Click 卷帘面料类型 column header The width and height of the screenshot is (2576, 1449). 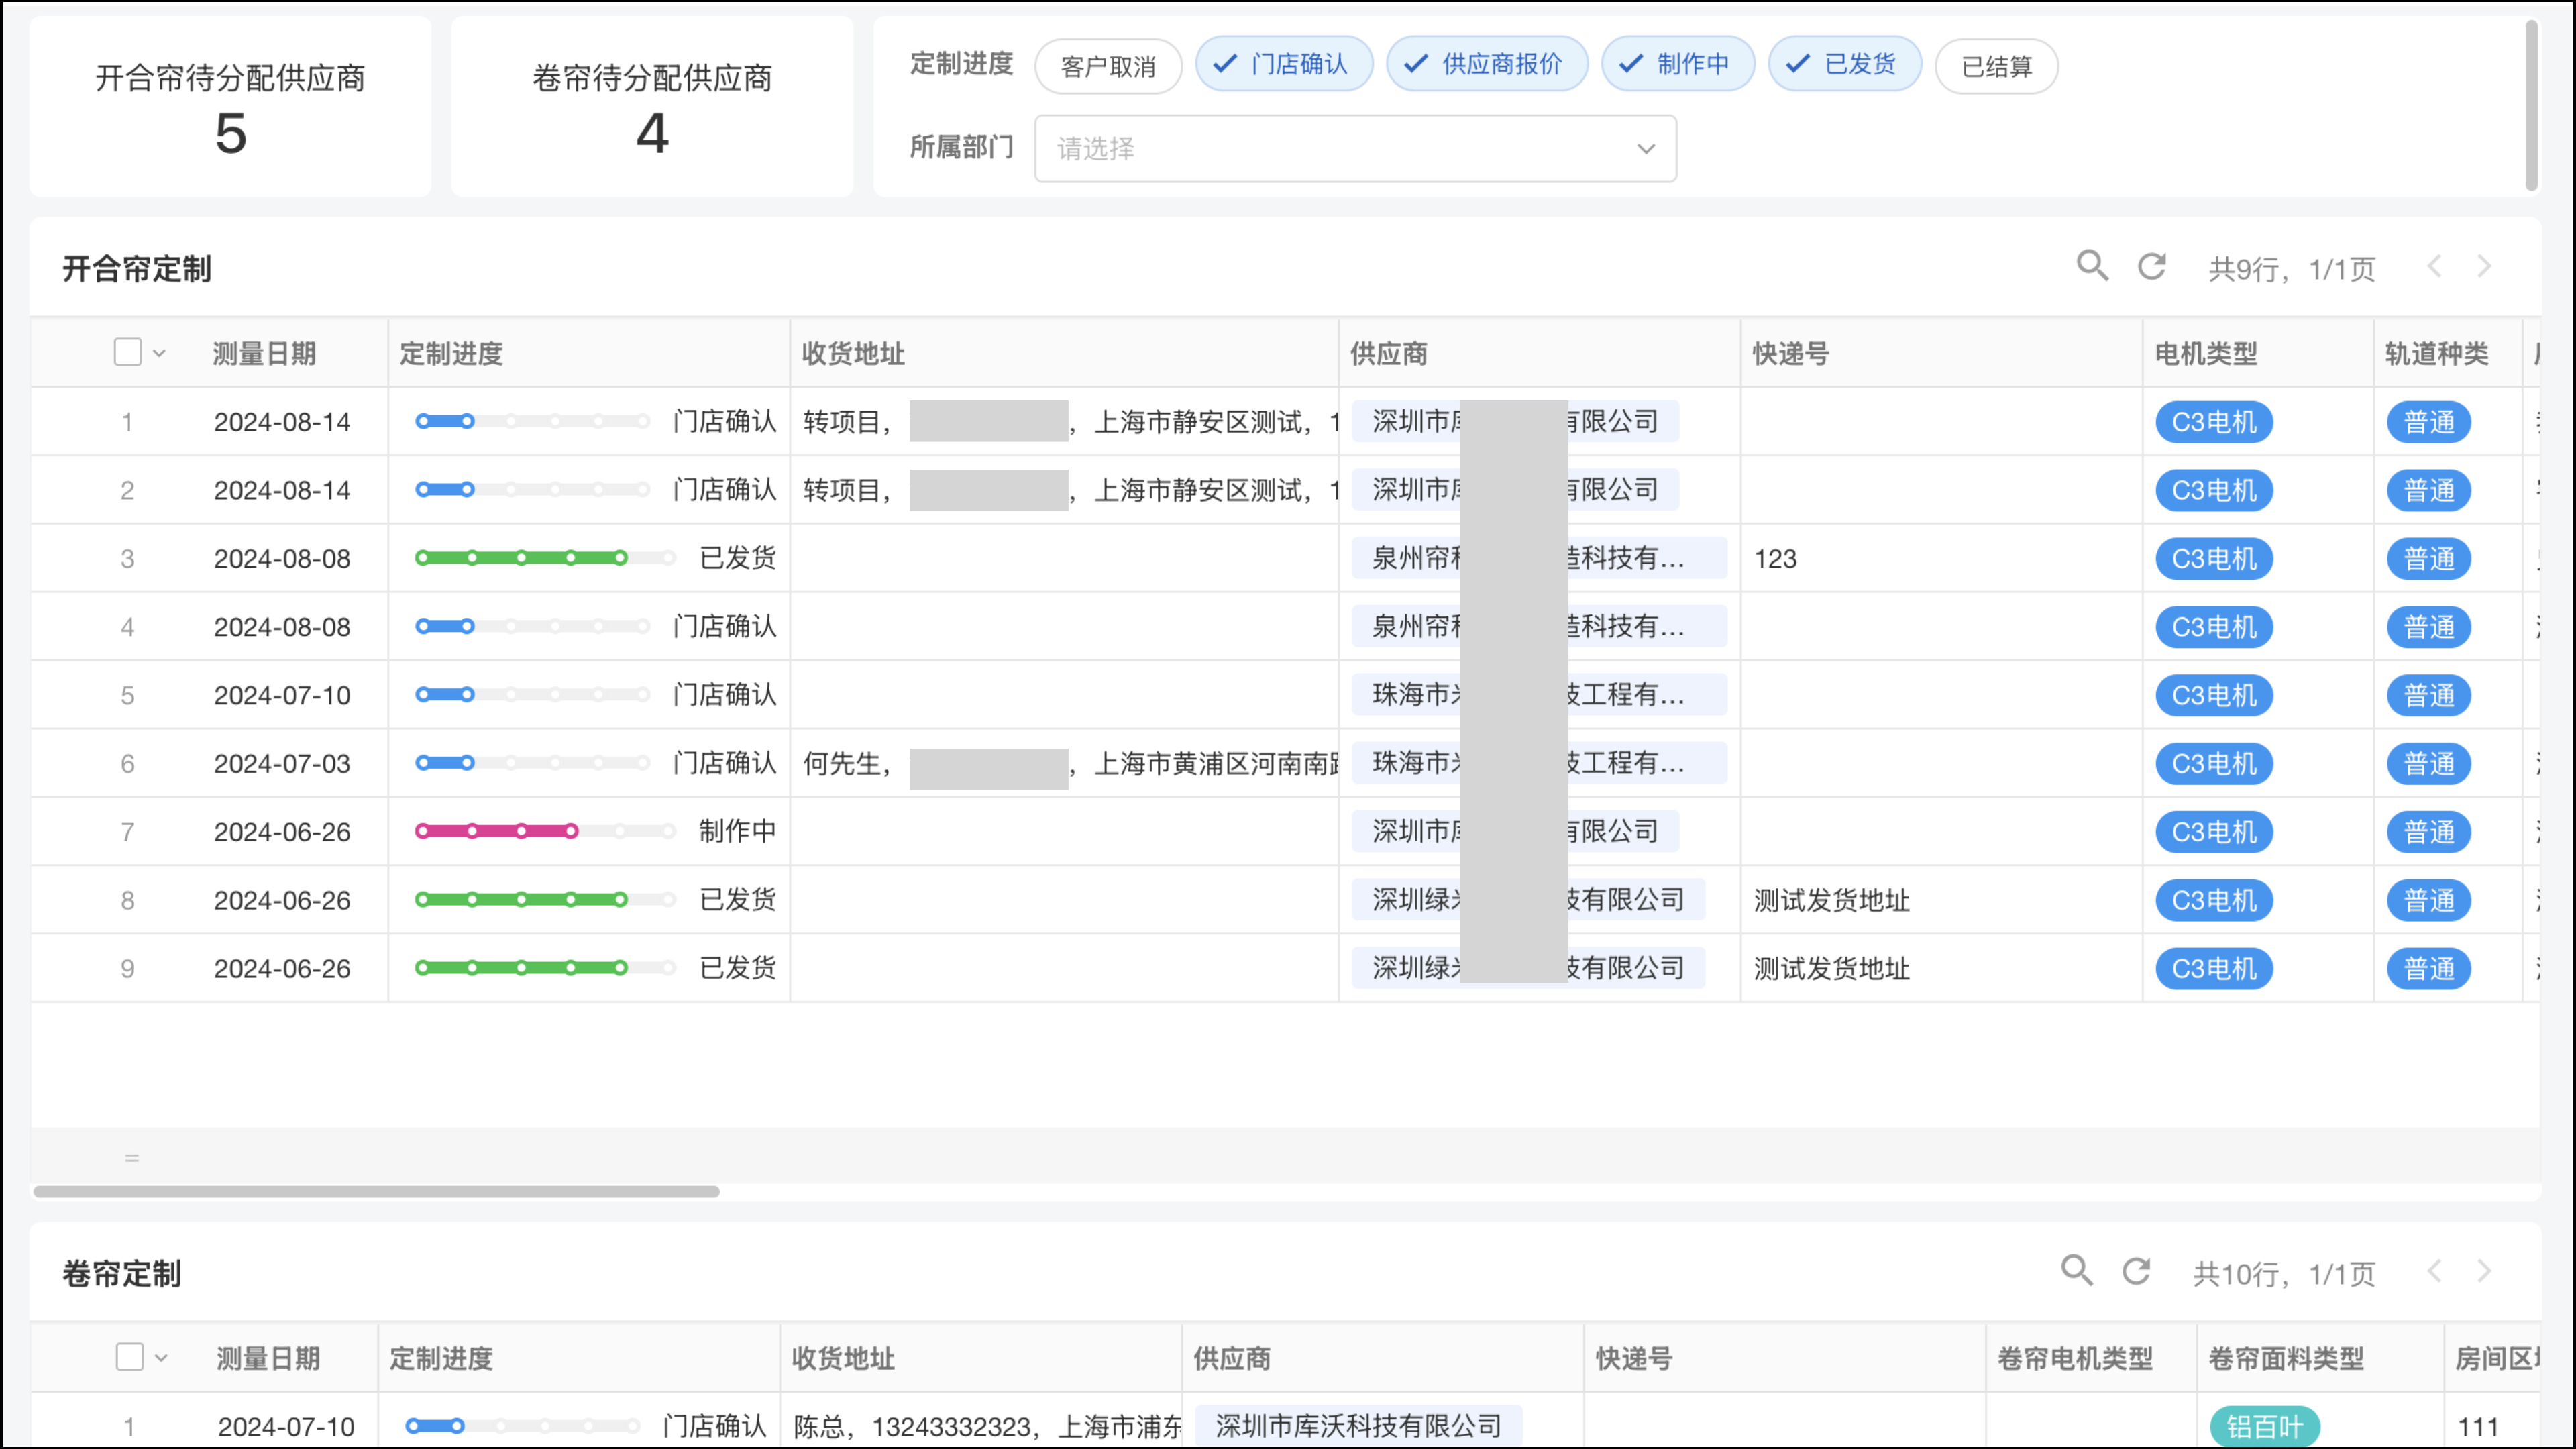[2286, 1358]
